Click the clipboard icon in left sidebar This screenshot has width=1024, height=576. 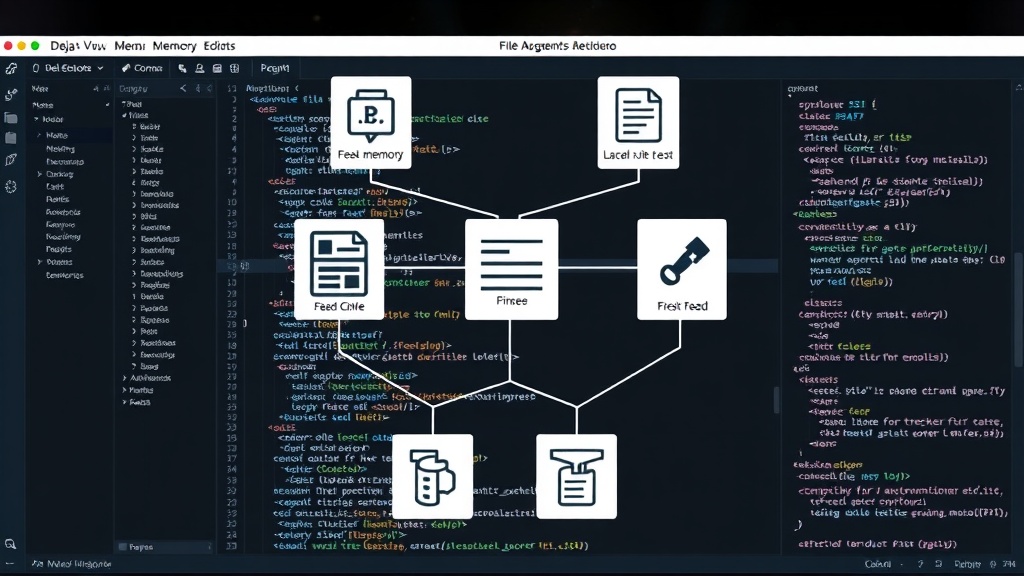(x=11, y=138)
